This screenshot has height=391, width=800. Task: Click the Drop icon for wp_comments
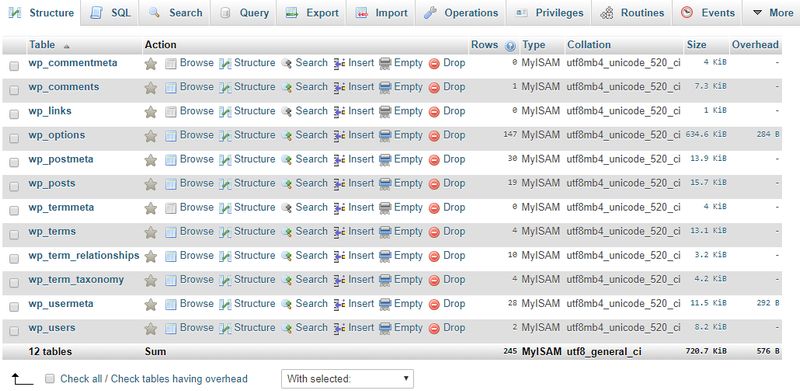(434, 88)
